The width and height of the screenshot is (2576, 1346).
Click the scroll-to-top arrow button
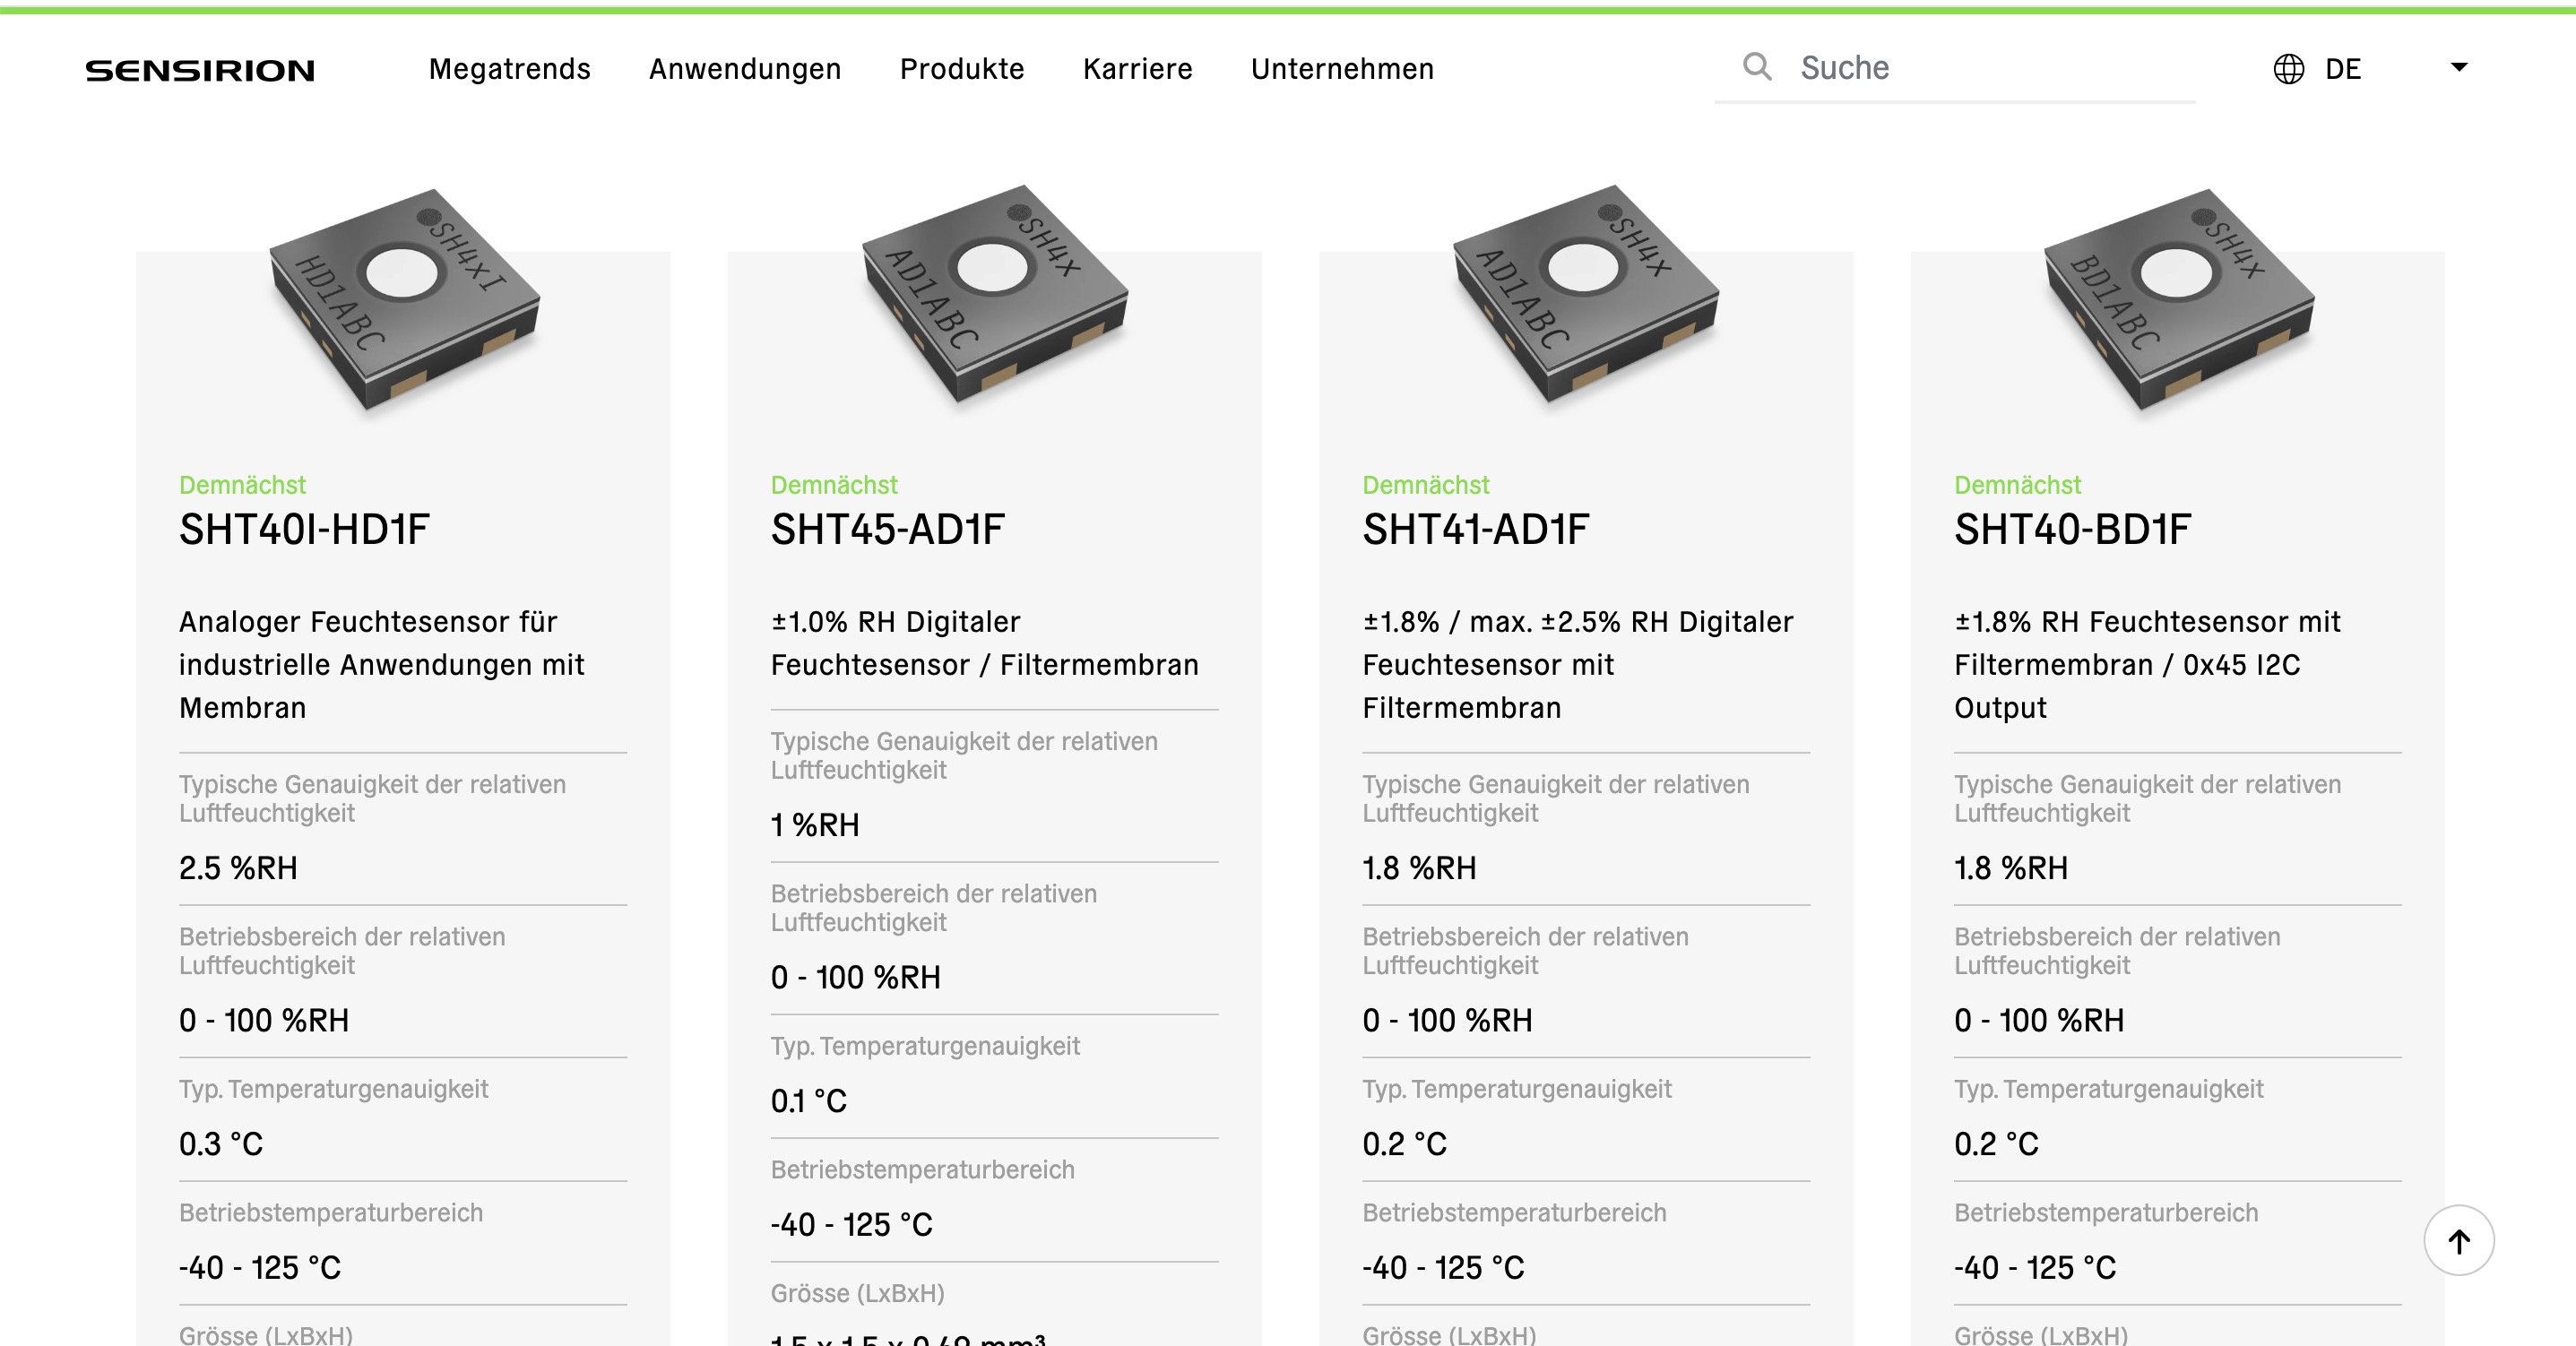pyautogui.click(x=2458, y=1241)
